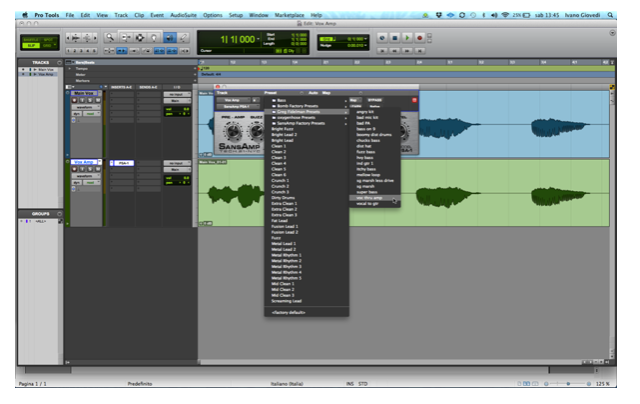Open the plug-in track selector 'Vox Amp'
Screen dimensions: 640x404
click(x=233, y=100)
